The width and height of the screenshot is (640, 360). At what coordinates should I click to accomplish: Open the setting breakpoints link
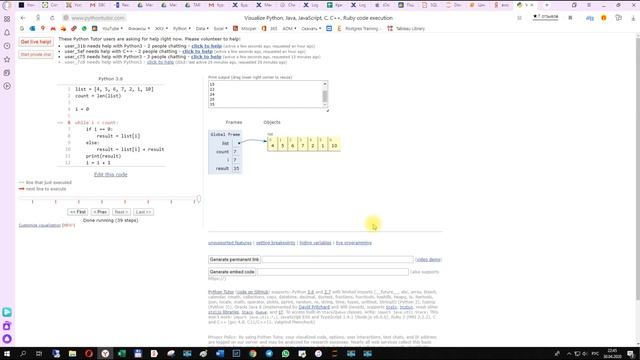[x=275, y=243]
